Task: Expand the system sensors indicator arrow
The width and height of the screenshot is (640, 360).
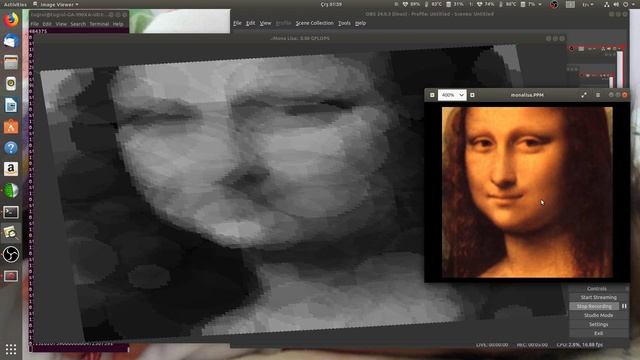Action: tap(540, 4)
